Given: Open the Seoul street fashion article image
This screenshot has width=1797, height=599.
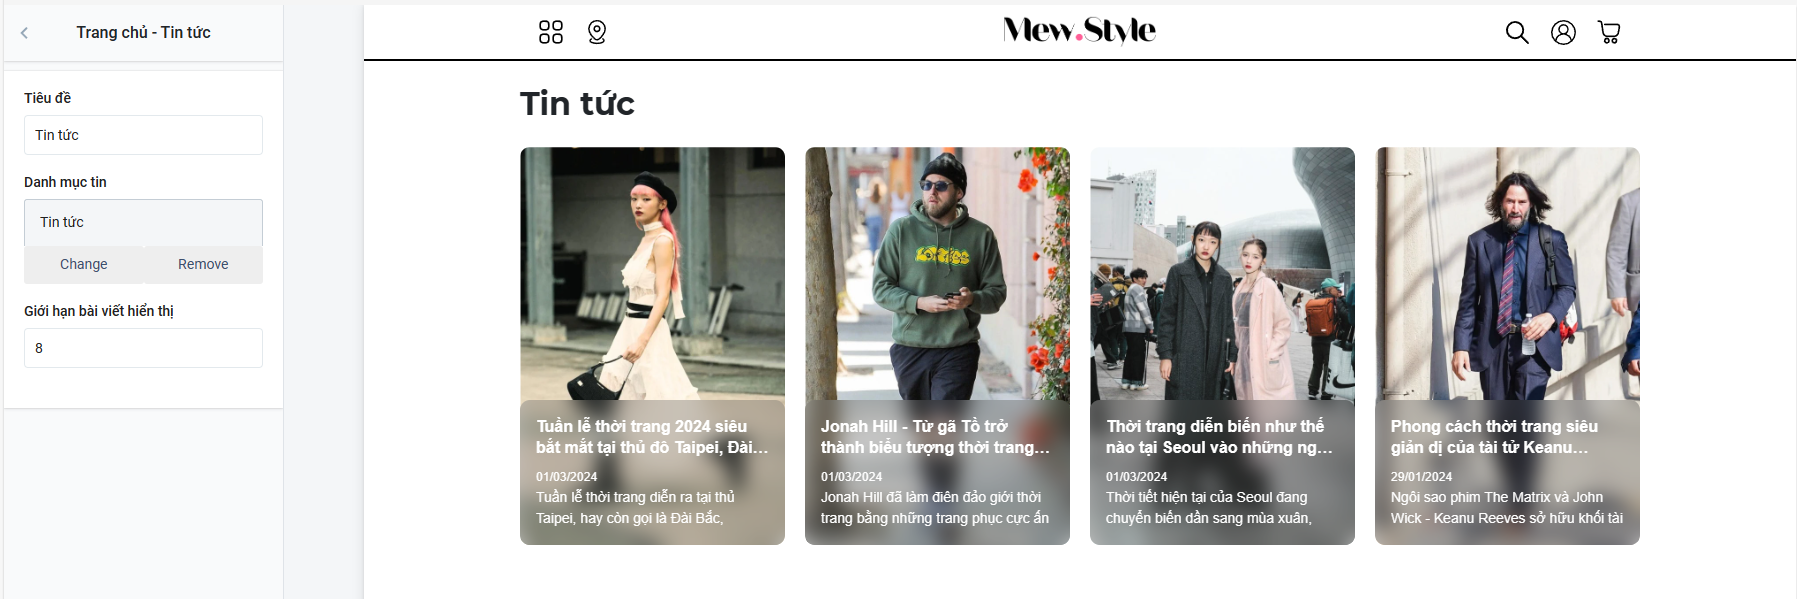Looking at the screenshot, I should click(1222, 274).
